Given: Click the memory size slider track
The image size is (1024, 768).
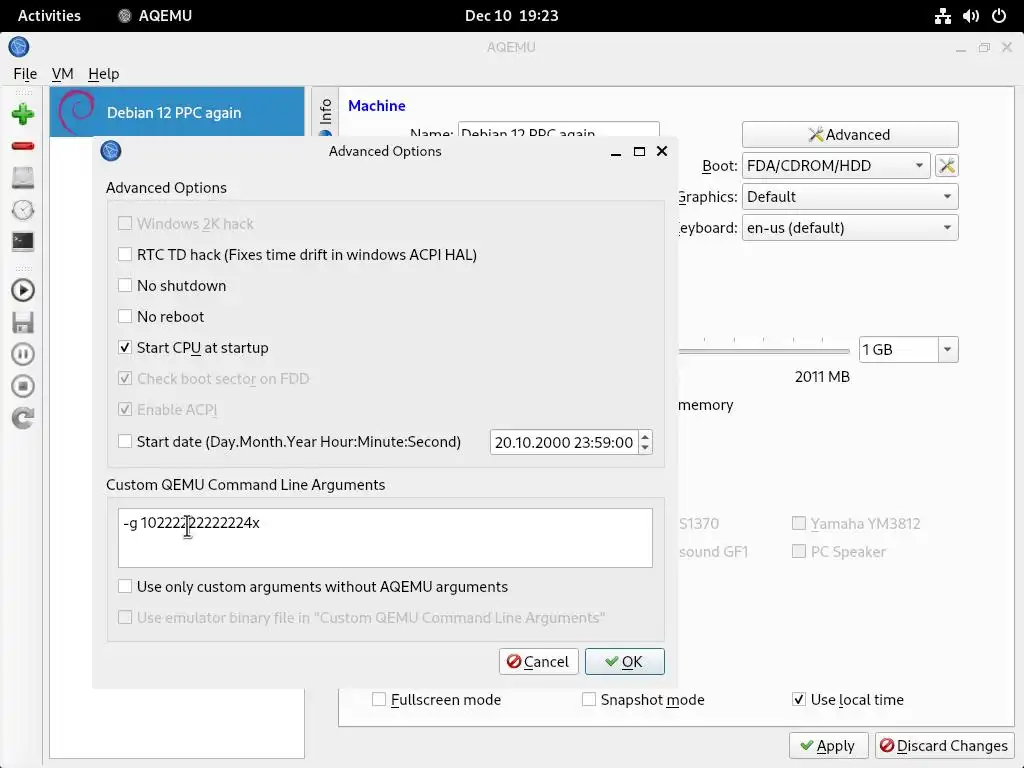Looking at the screenshot, I should pyautogui.click(x=763, y=351).
